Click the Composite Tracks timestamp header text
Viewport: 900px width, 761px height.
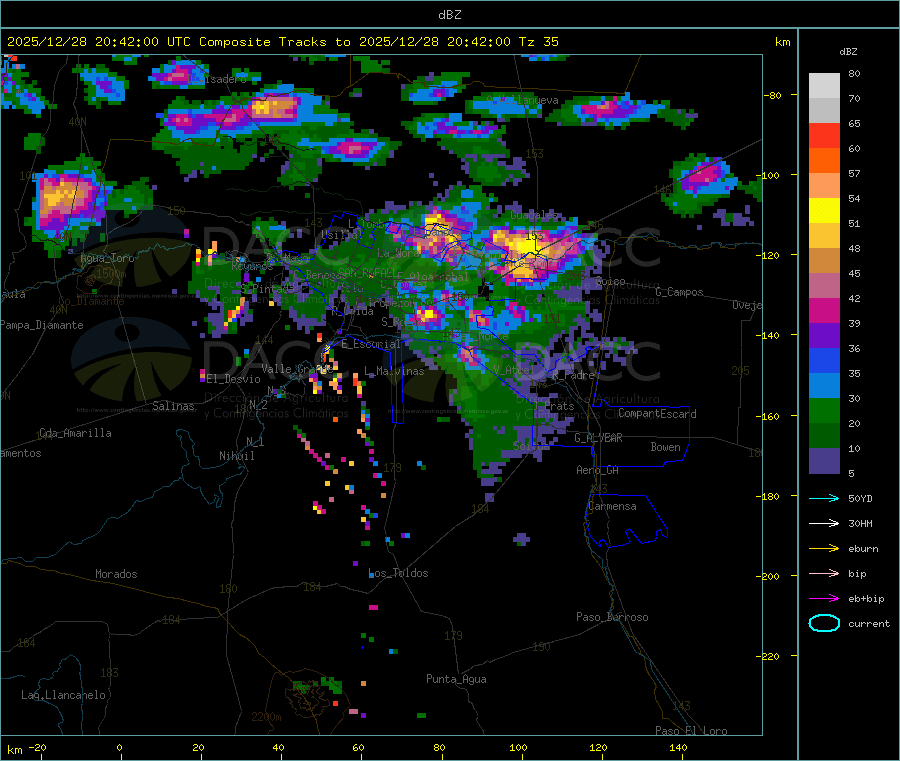(282, 42)
